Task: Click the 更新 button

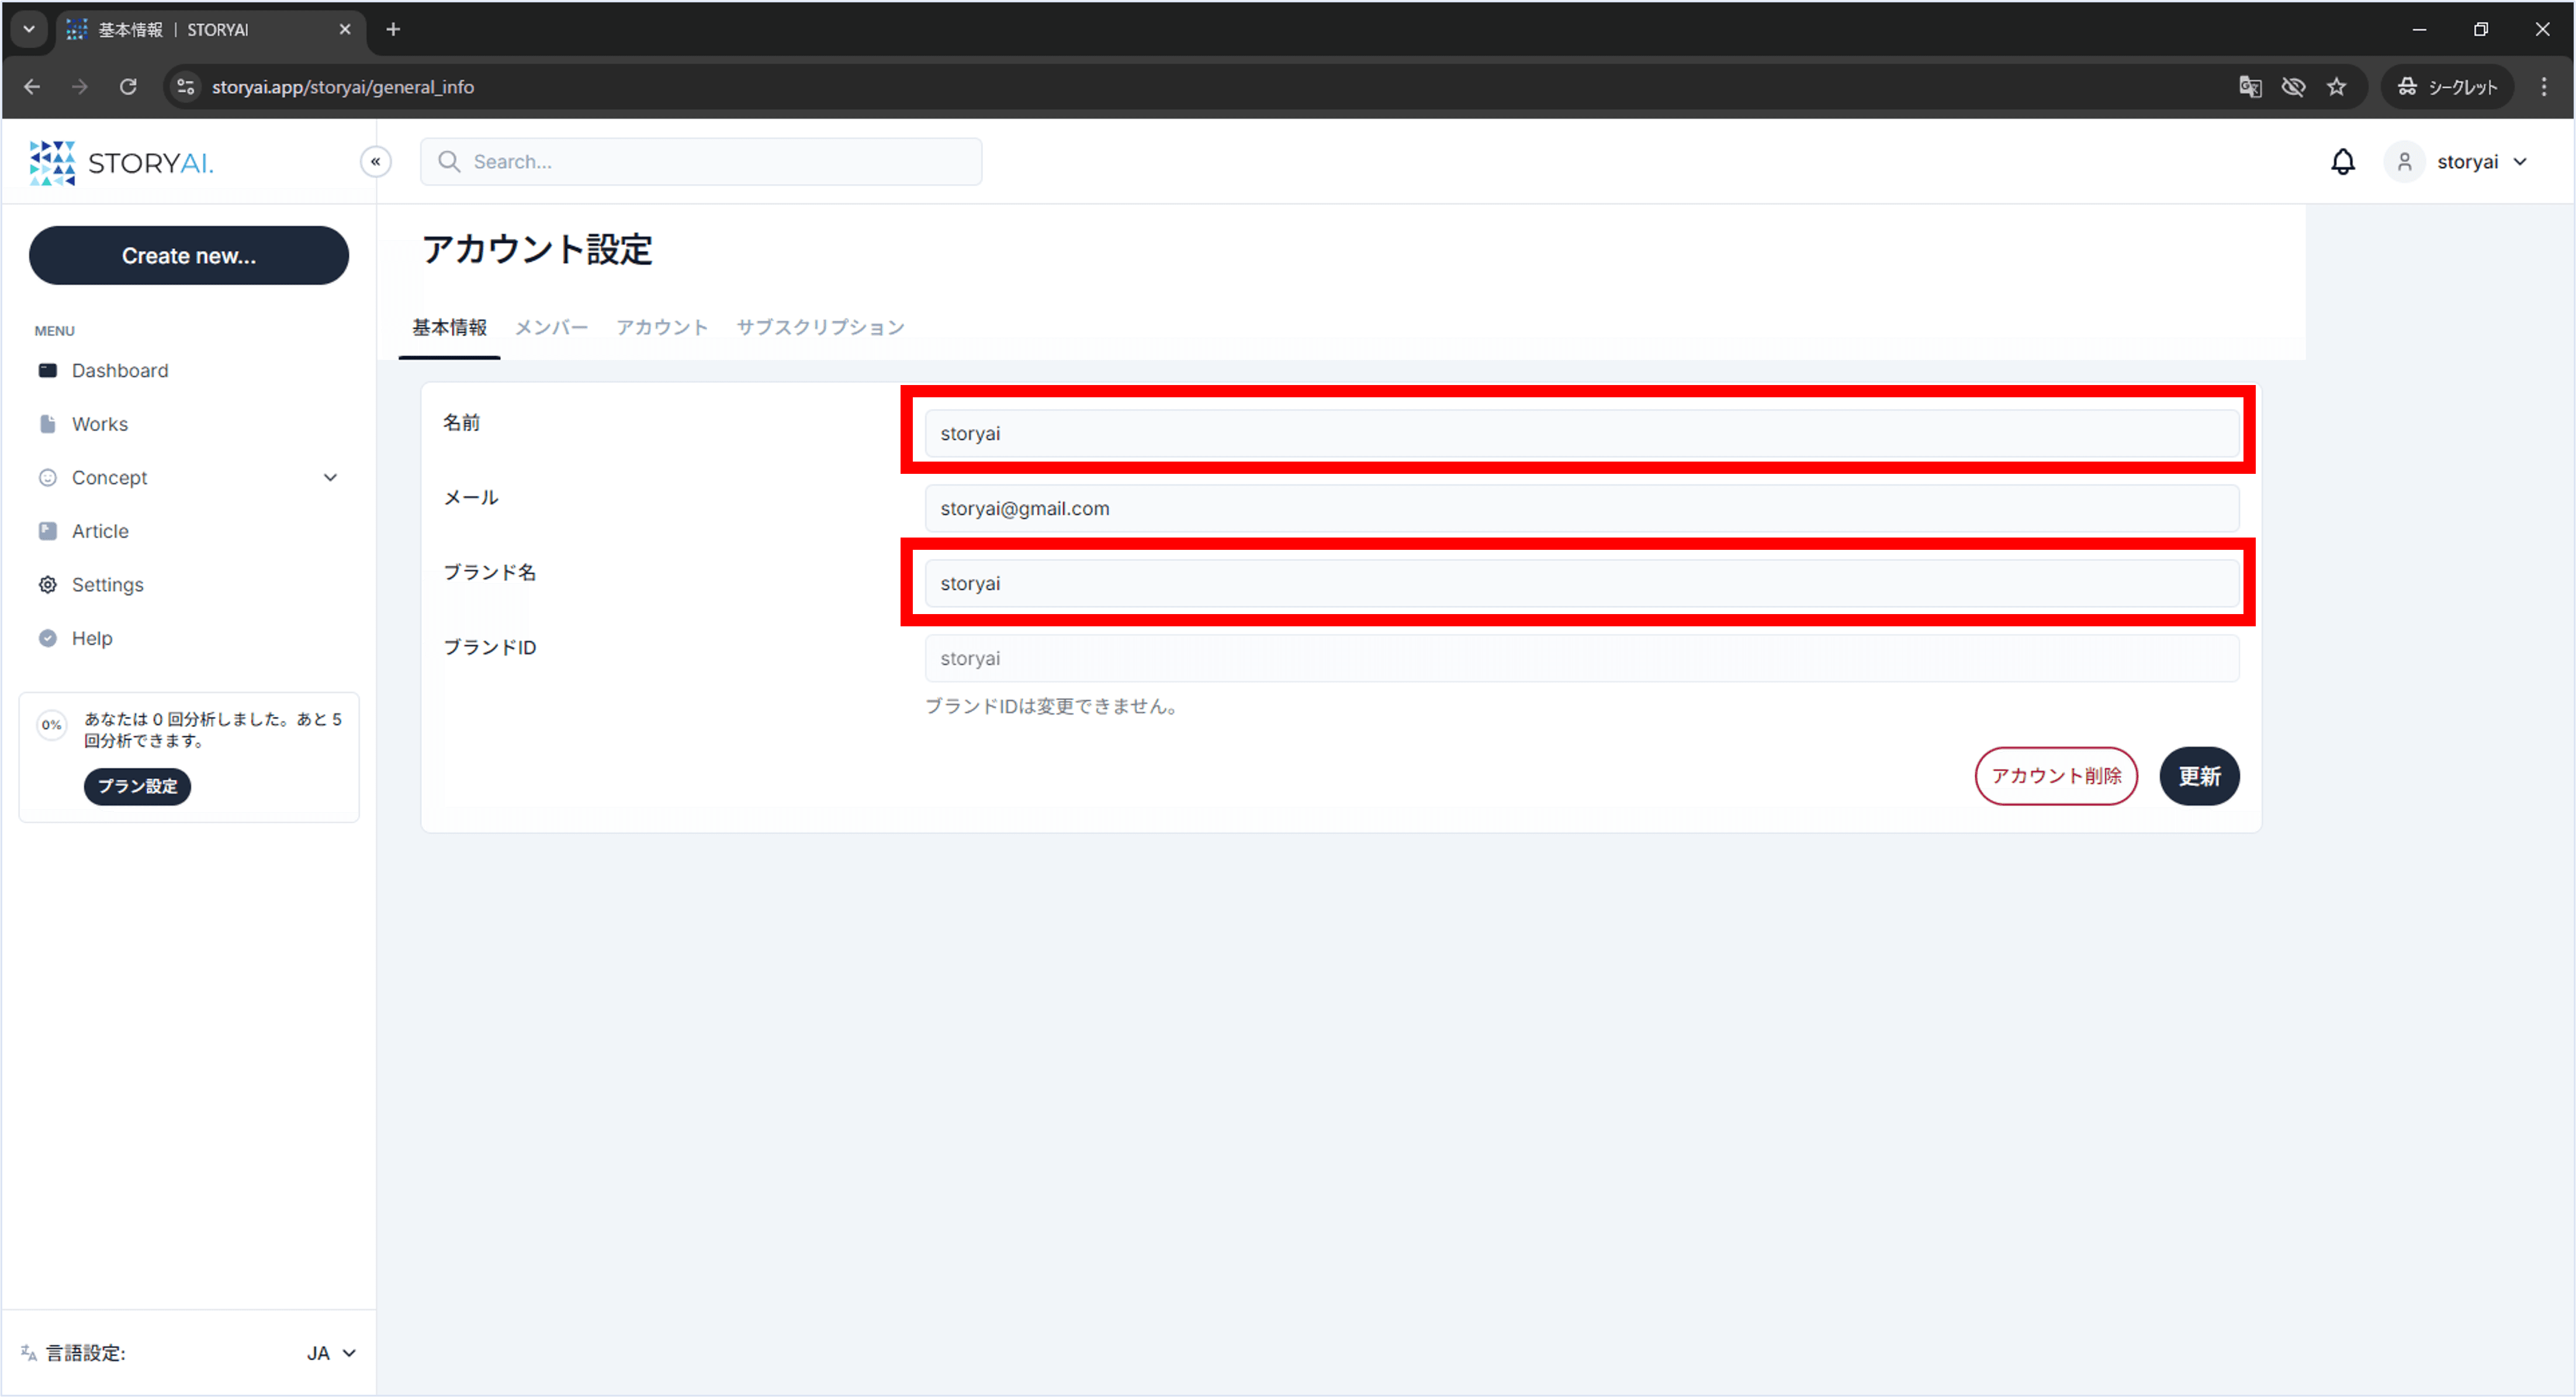Action: (x=2199, y=776)
